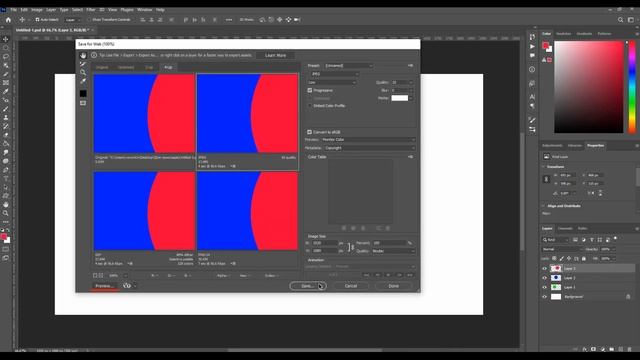Click the three-dots more options in options bar

229,20
